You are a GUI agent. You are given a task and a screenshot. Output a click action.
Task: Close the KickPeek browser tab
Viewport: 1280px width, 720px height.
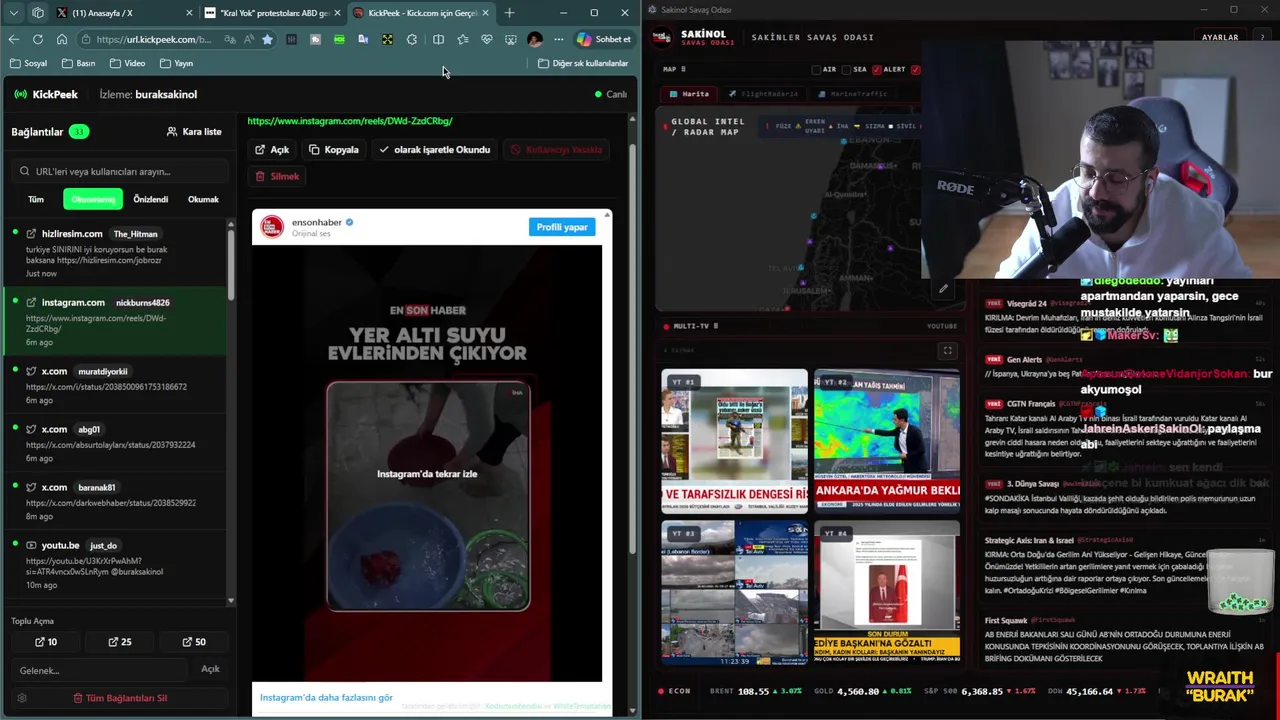pos(487,13)
